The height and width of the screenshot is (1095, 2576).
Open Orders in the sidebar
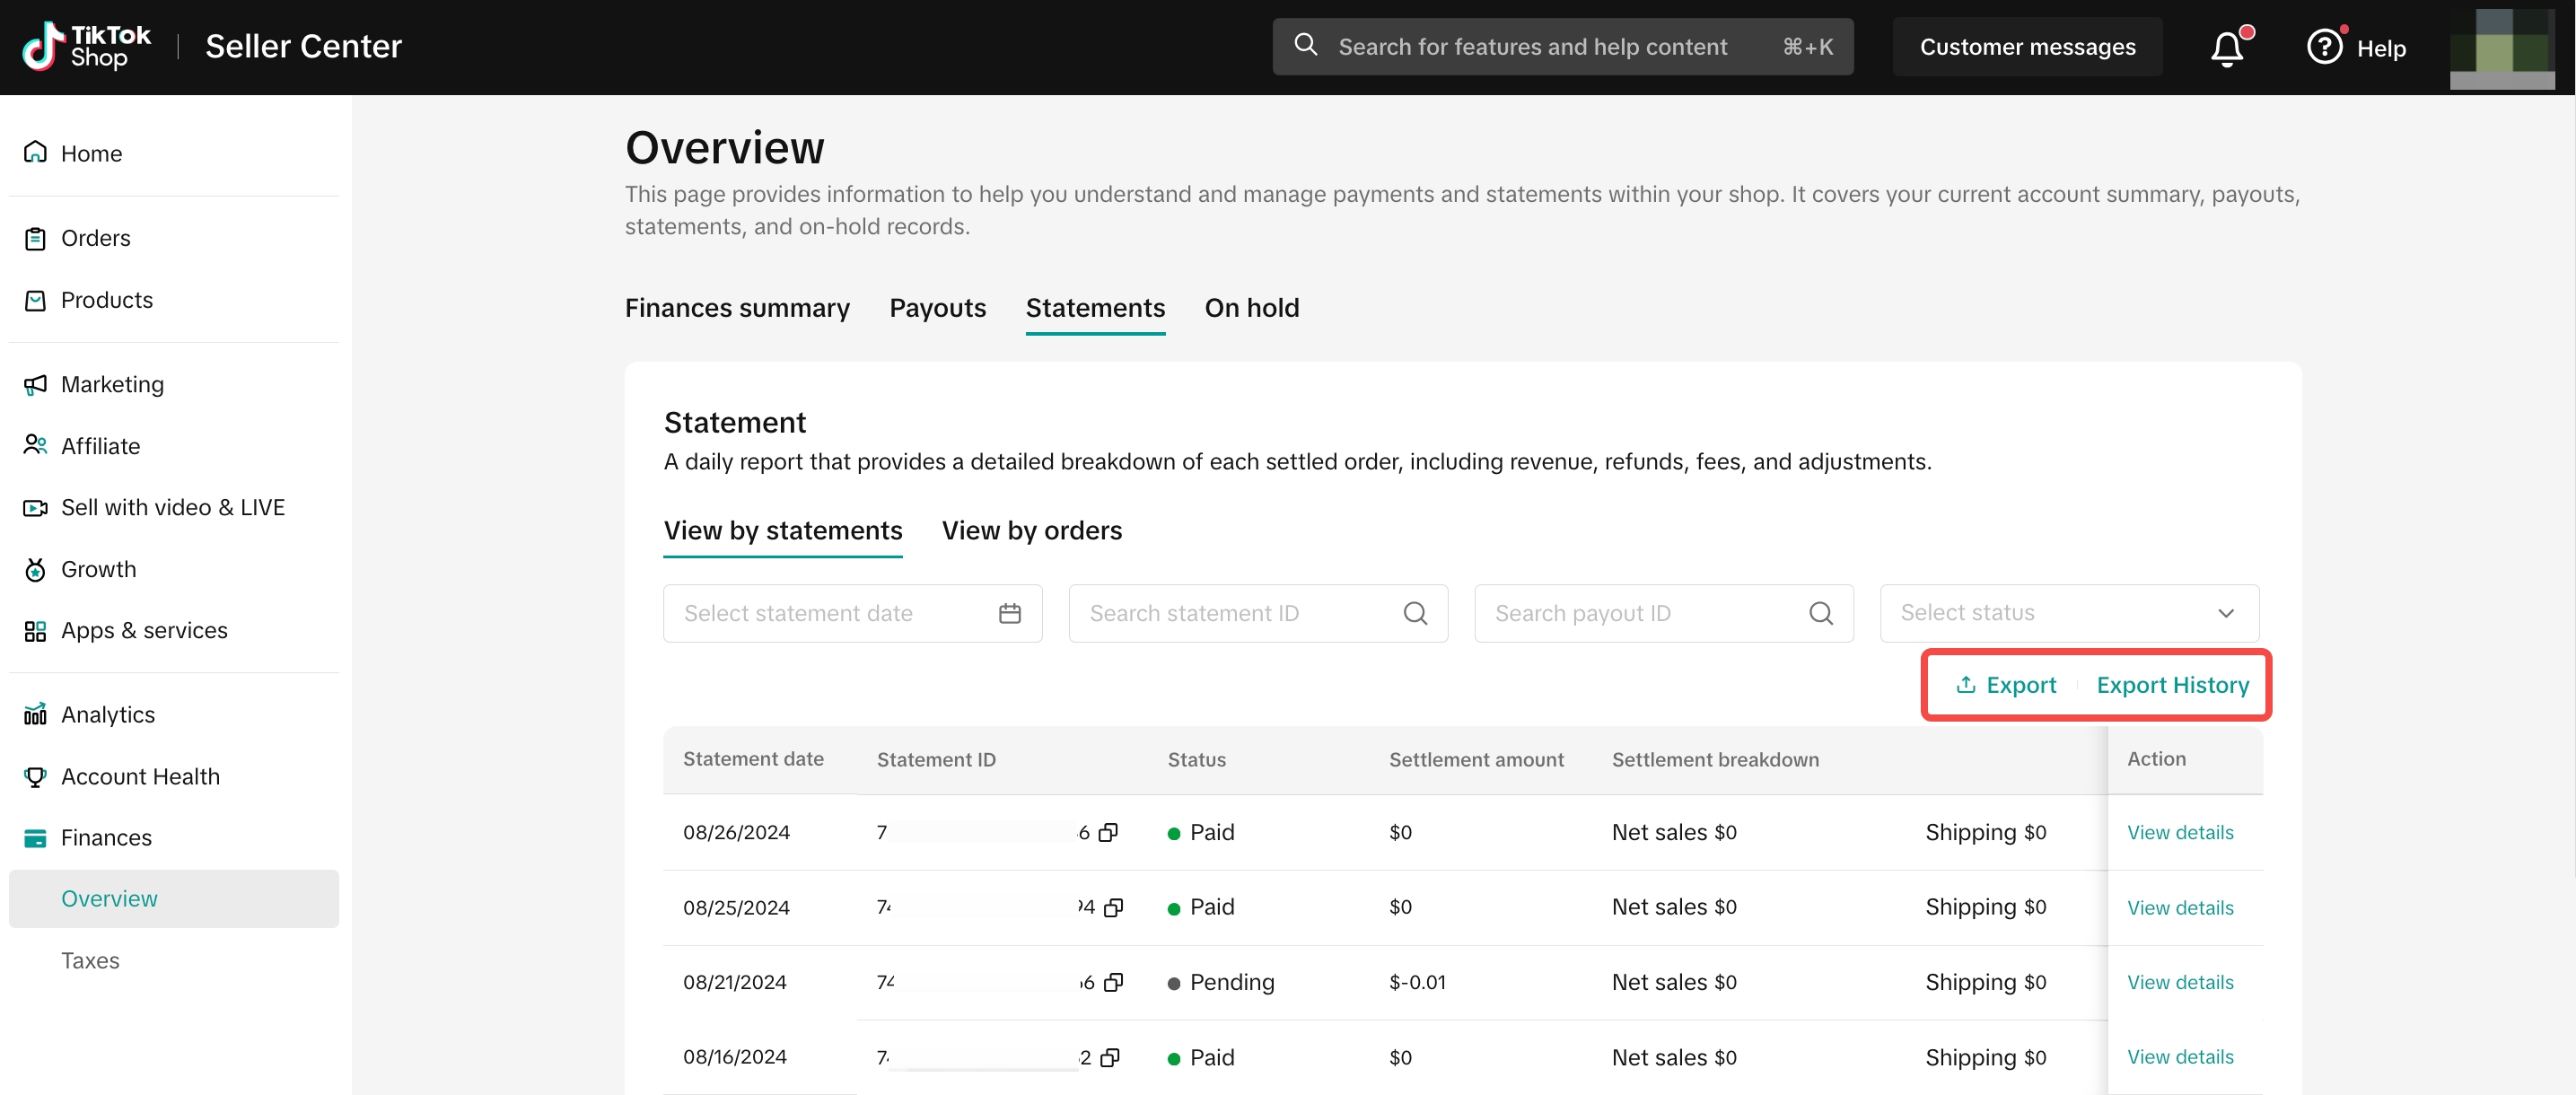pos(95,238)
